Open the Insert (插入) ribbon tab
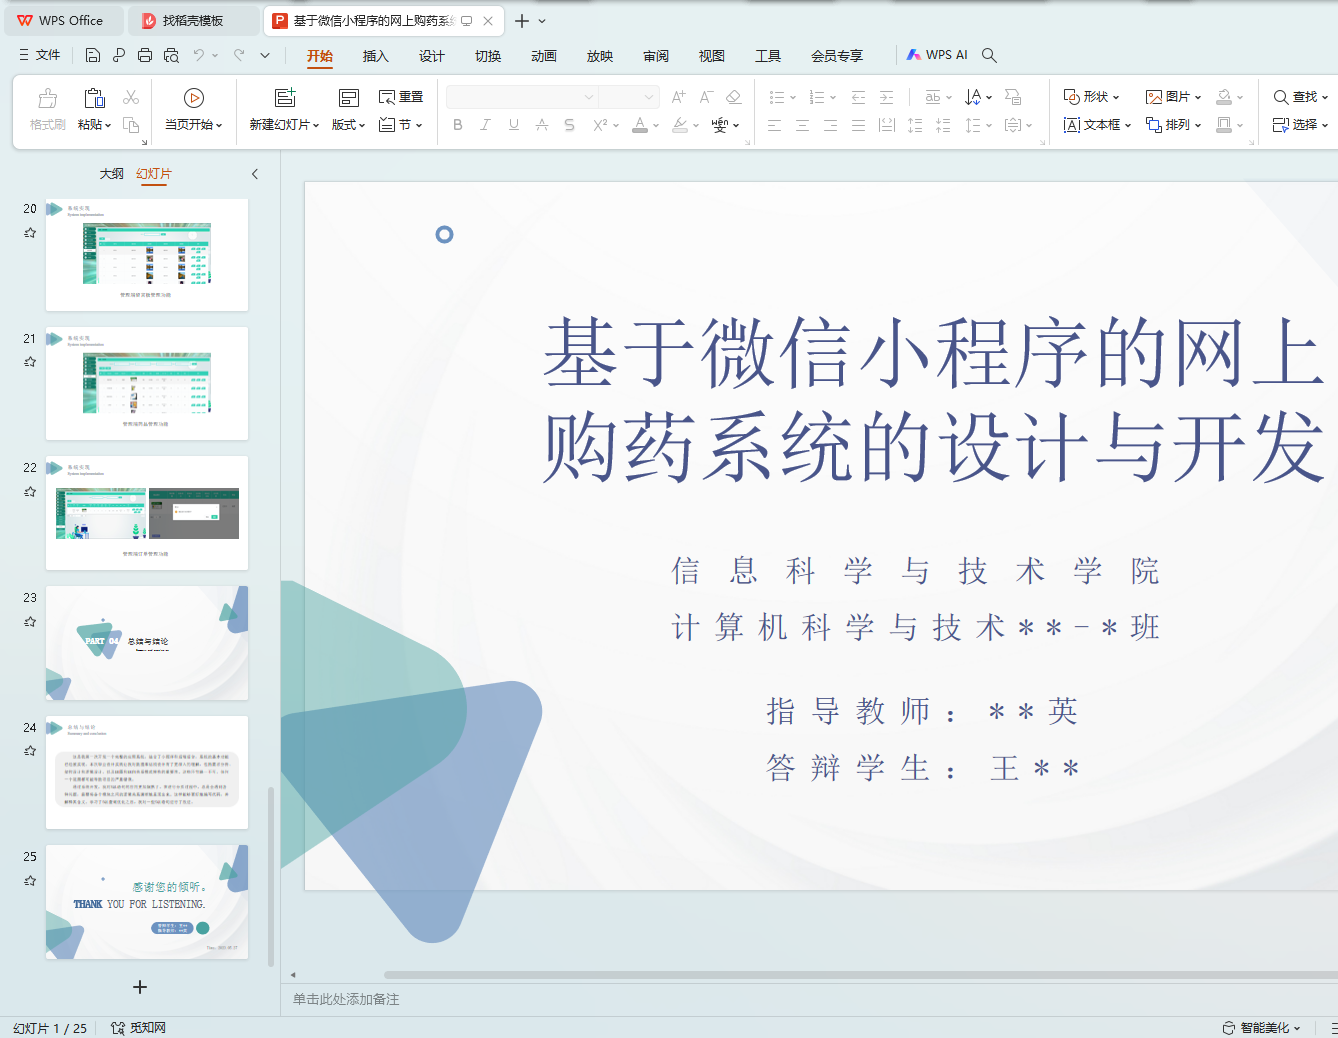 click(x=375, y=56)
